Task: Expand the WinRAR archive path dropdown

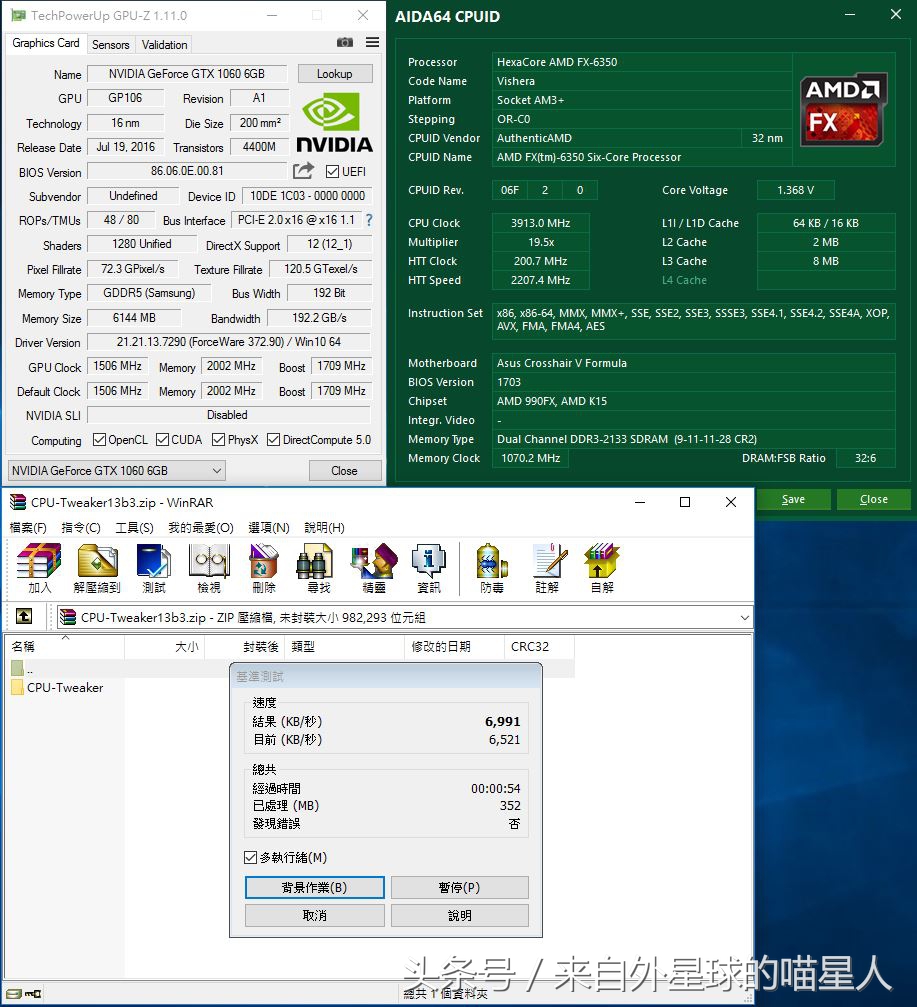Action: tap(744, 617)
